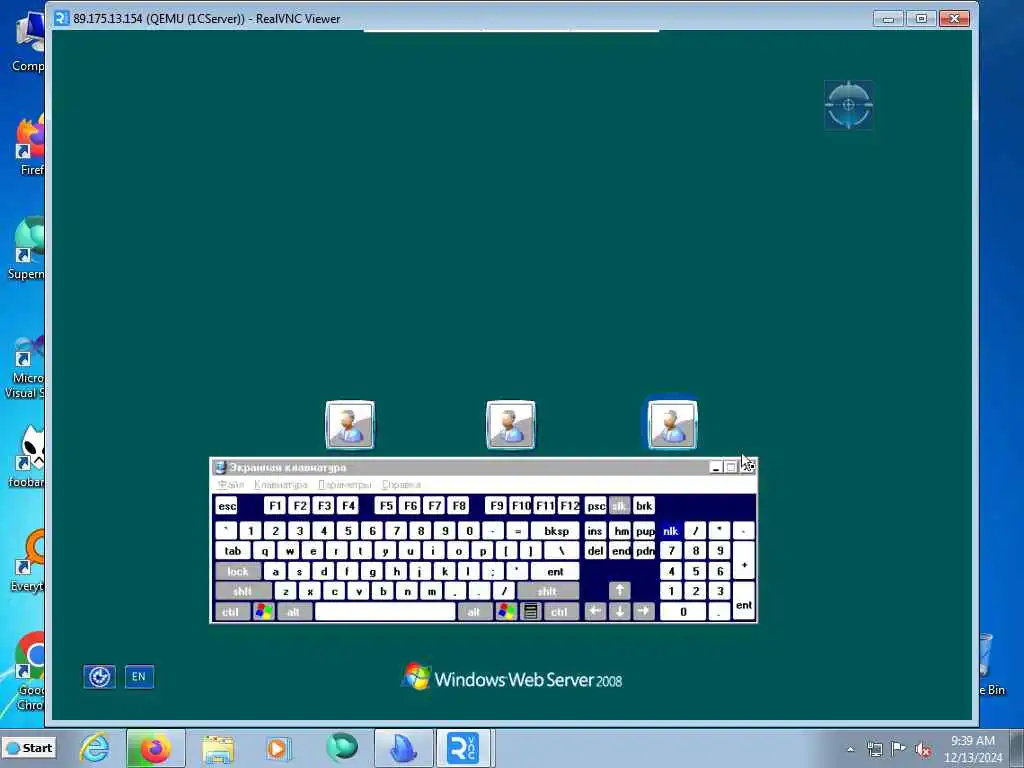Click the Start button on the taskbar
The width and height of the screenshot is (1024, 768).
tap(30, 748)
